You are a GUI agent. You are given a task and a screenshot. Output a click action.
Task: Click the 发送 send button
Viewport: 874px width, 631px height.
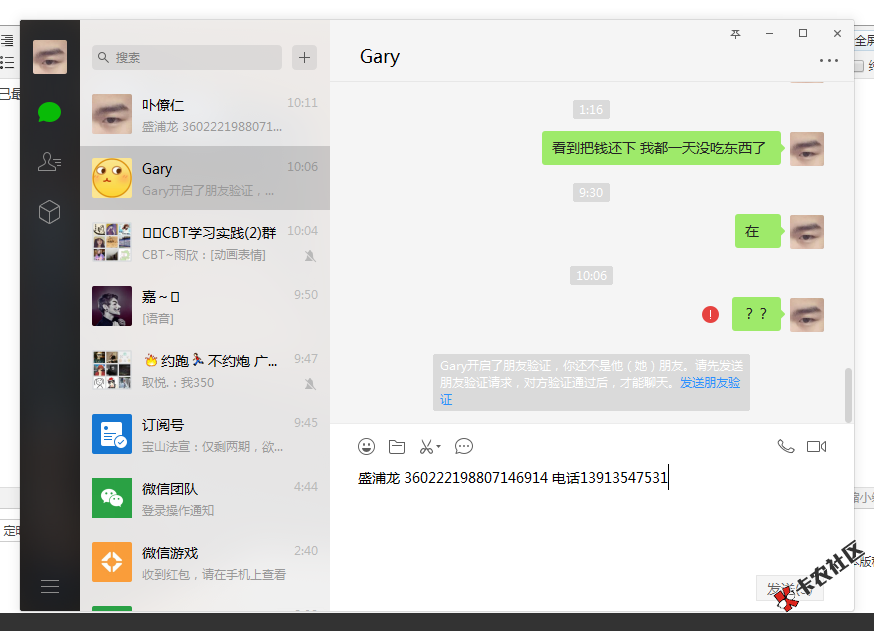789,588
